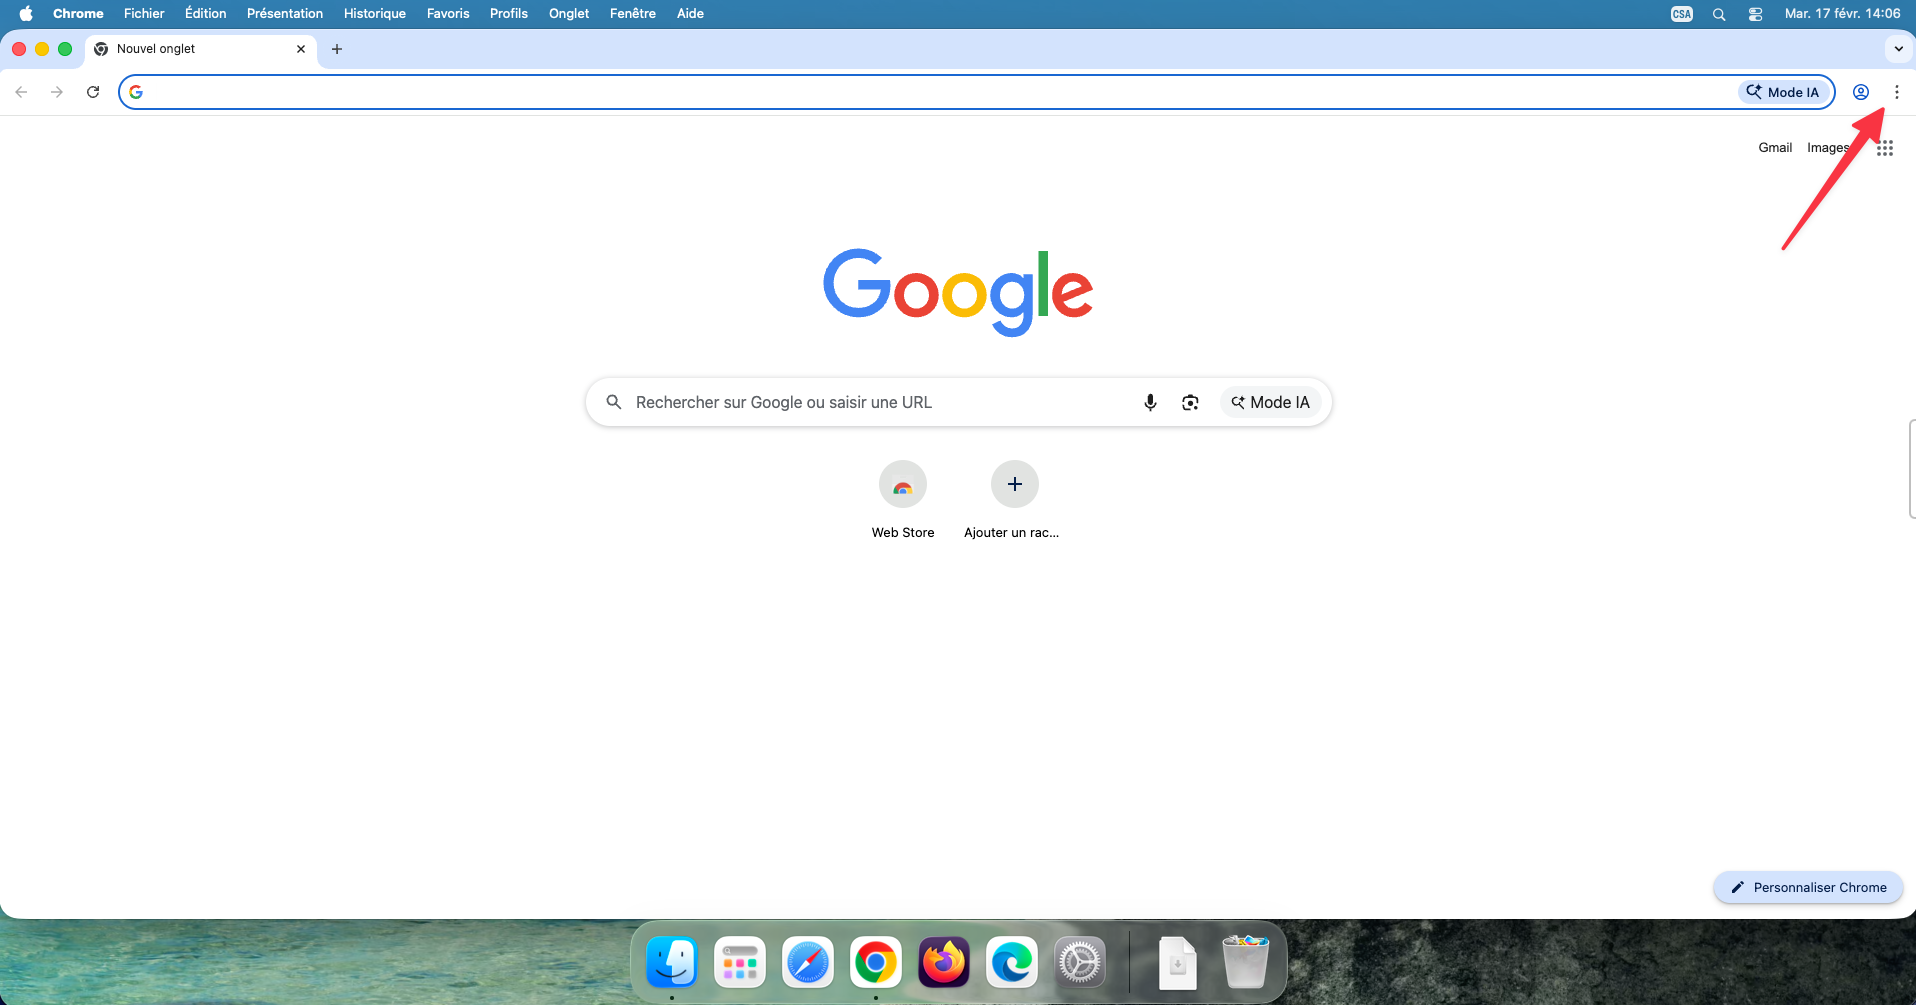Open Images link

click(1828, 148)
